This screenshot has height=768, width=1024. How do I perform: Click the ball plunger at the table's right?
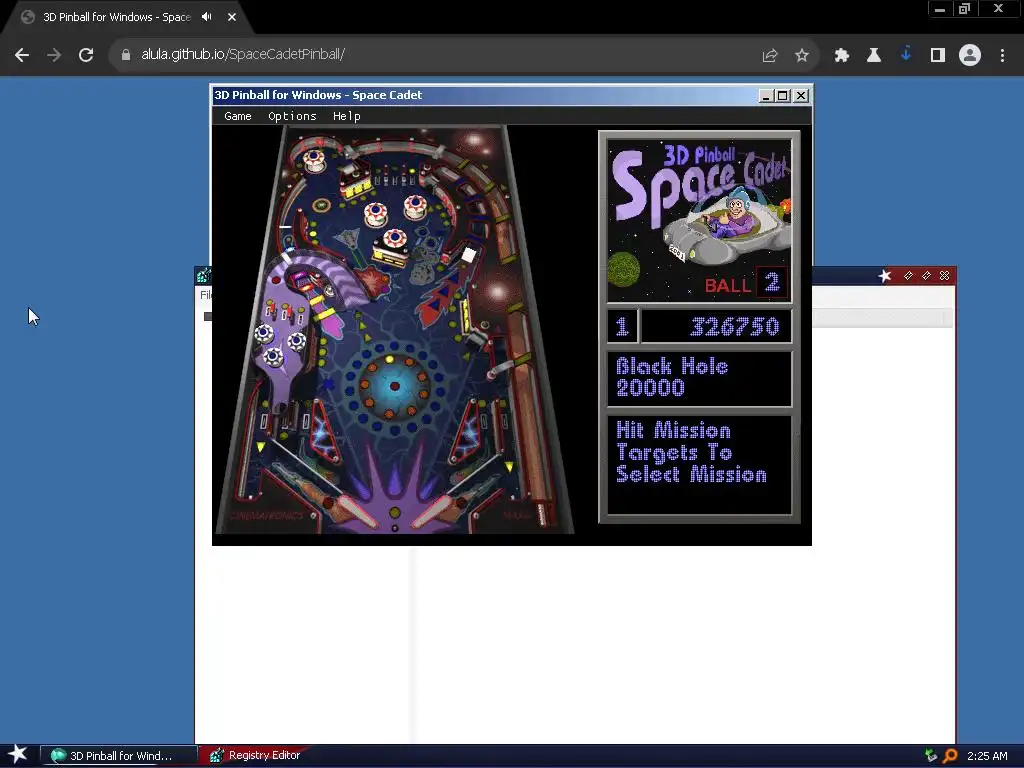541,513
